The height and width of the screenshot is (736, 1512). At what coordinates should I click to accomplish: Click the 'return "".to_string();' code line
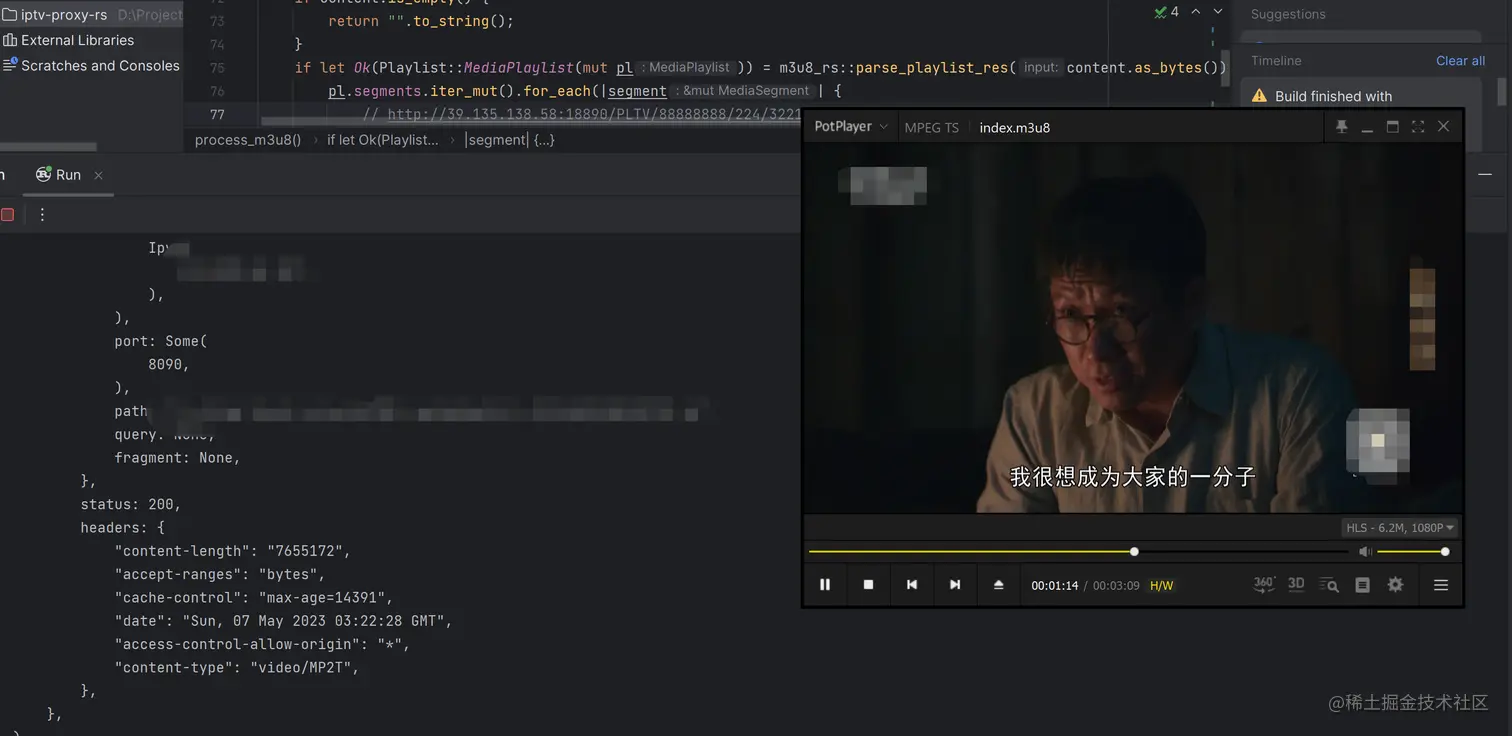421,21
